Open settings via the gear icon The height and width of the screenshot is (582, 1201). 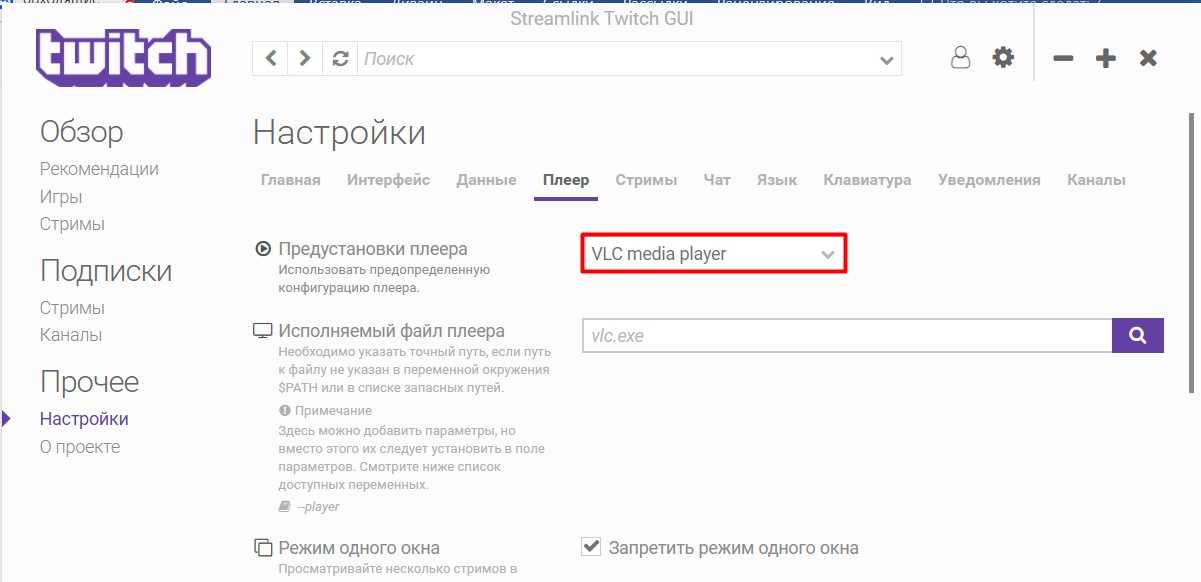[x=1003, y=58]
